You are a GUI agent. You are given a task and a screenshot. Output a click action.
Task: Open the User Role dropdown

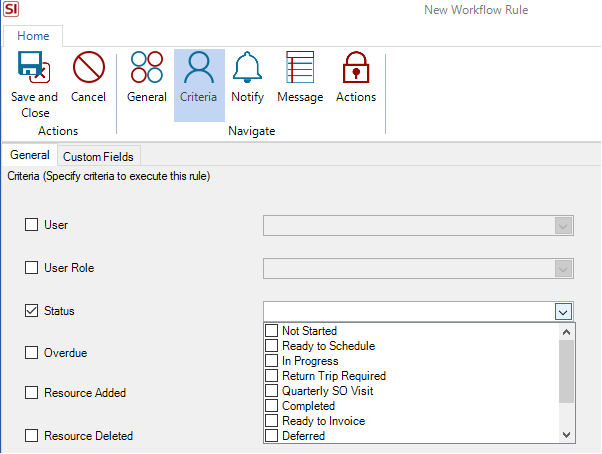coord(564,269)
